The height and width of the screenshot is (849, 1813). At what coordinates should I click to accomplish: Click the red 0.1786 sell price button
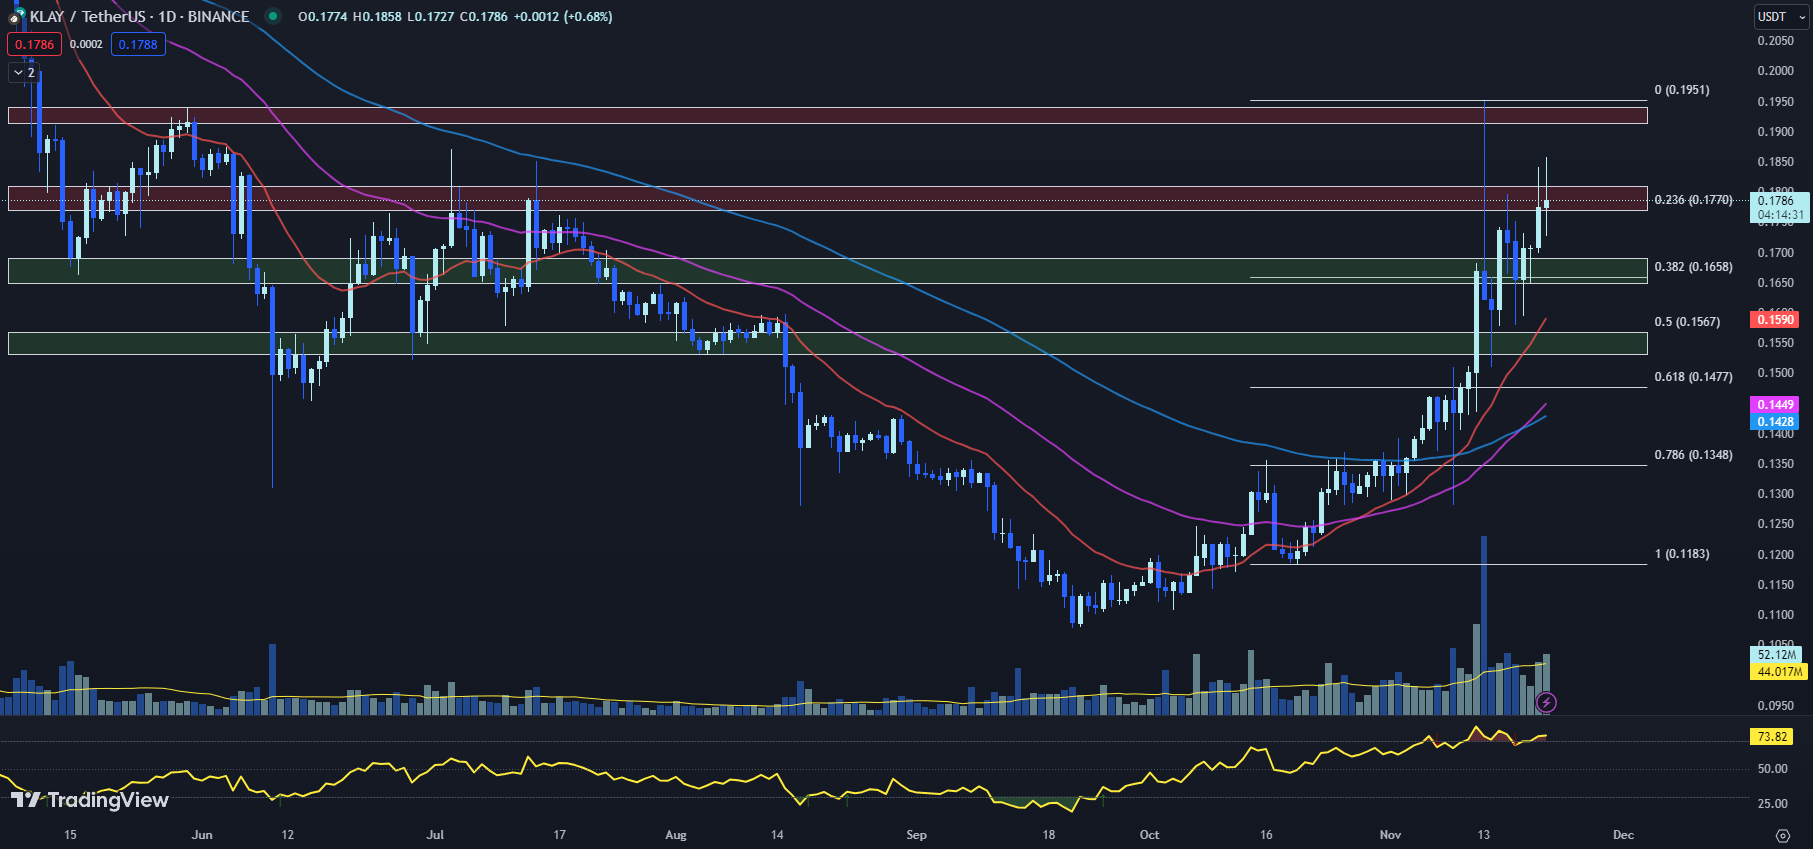pyautogui.click(x=35, y=45)
